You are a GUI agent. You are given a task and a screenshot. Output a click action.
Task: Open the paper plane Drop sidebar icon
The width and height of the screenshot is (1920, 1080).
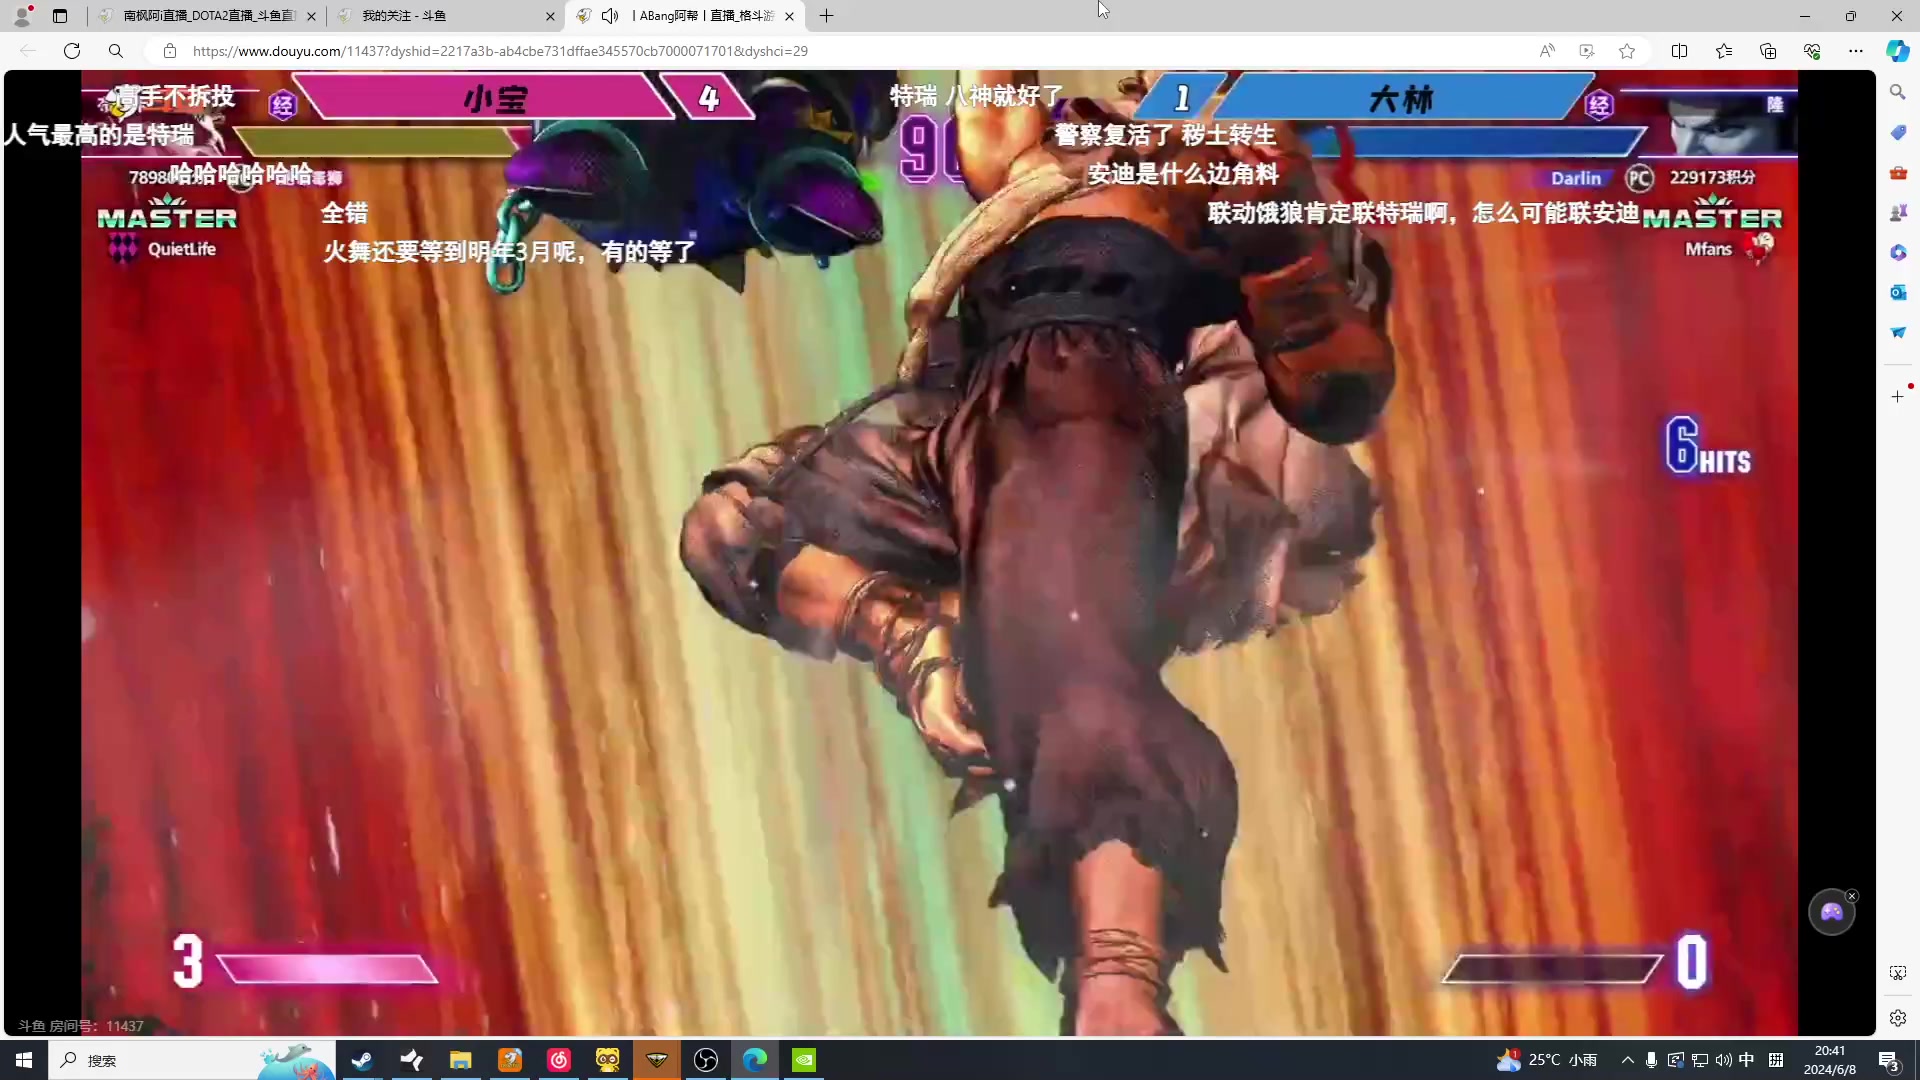[x=1898, y=332]
